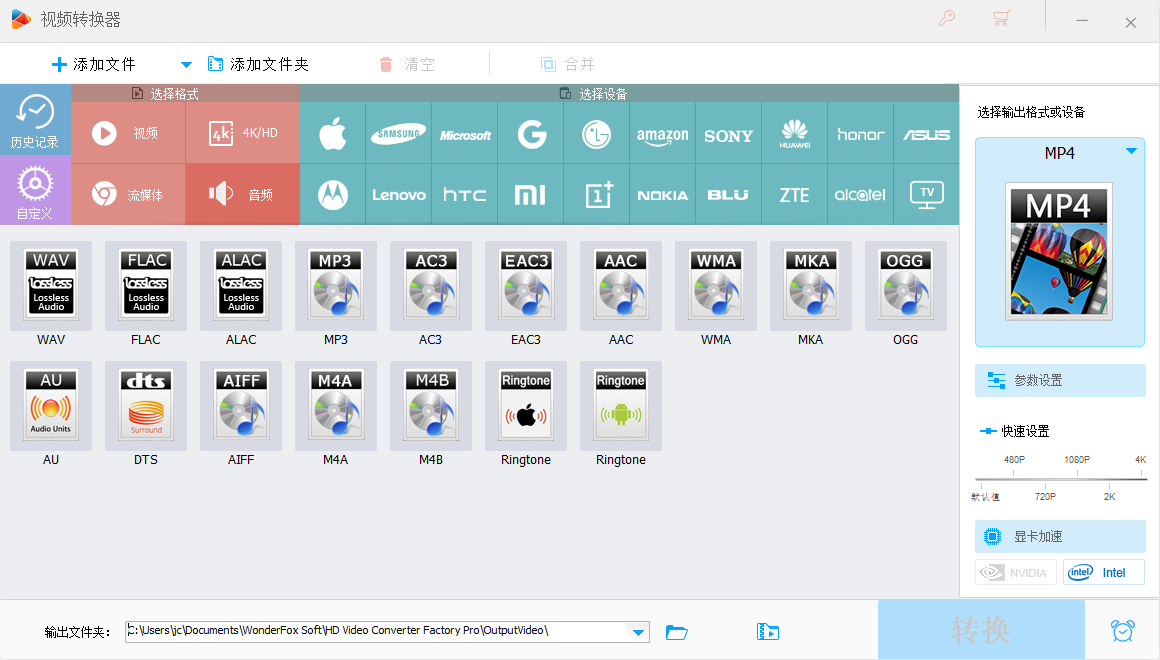Image resolution: width=1160 pixels, height=660 pixels.
Task: Toggle NVIDIA hardware acceleration
Action: pos(1015,573)
